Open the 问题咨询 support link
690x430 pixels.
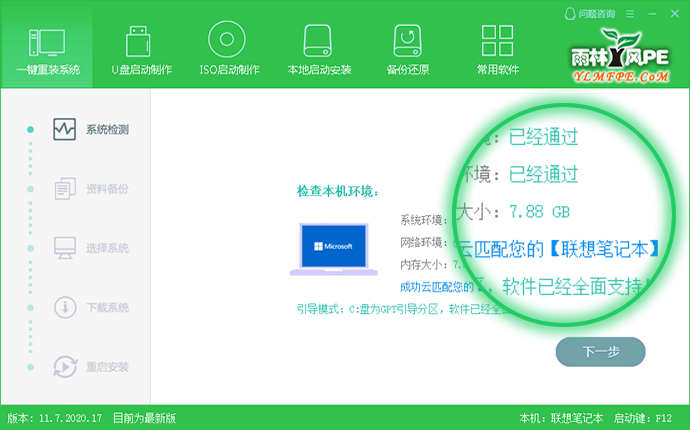[x=596, y=14]
